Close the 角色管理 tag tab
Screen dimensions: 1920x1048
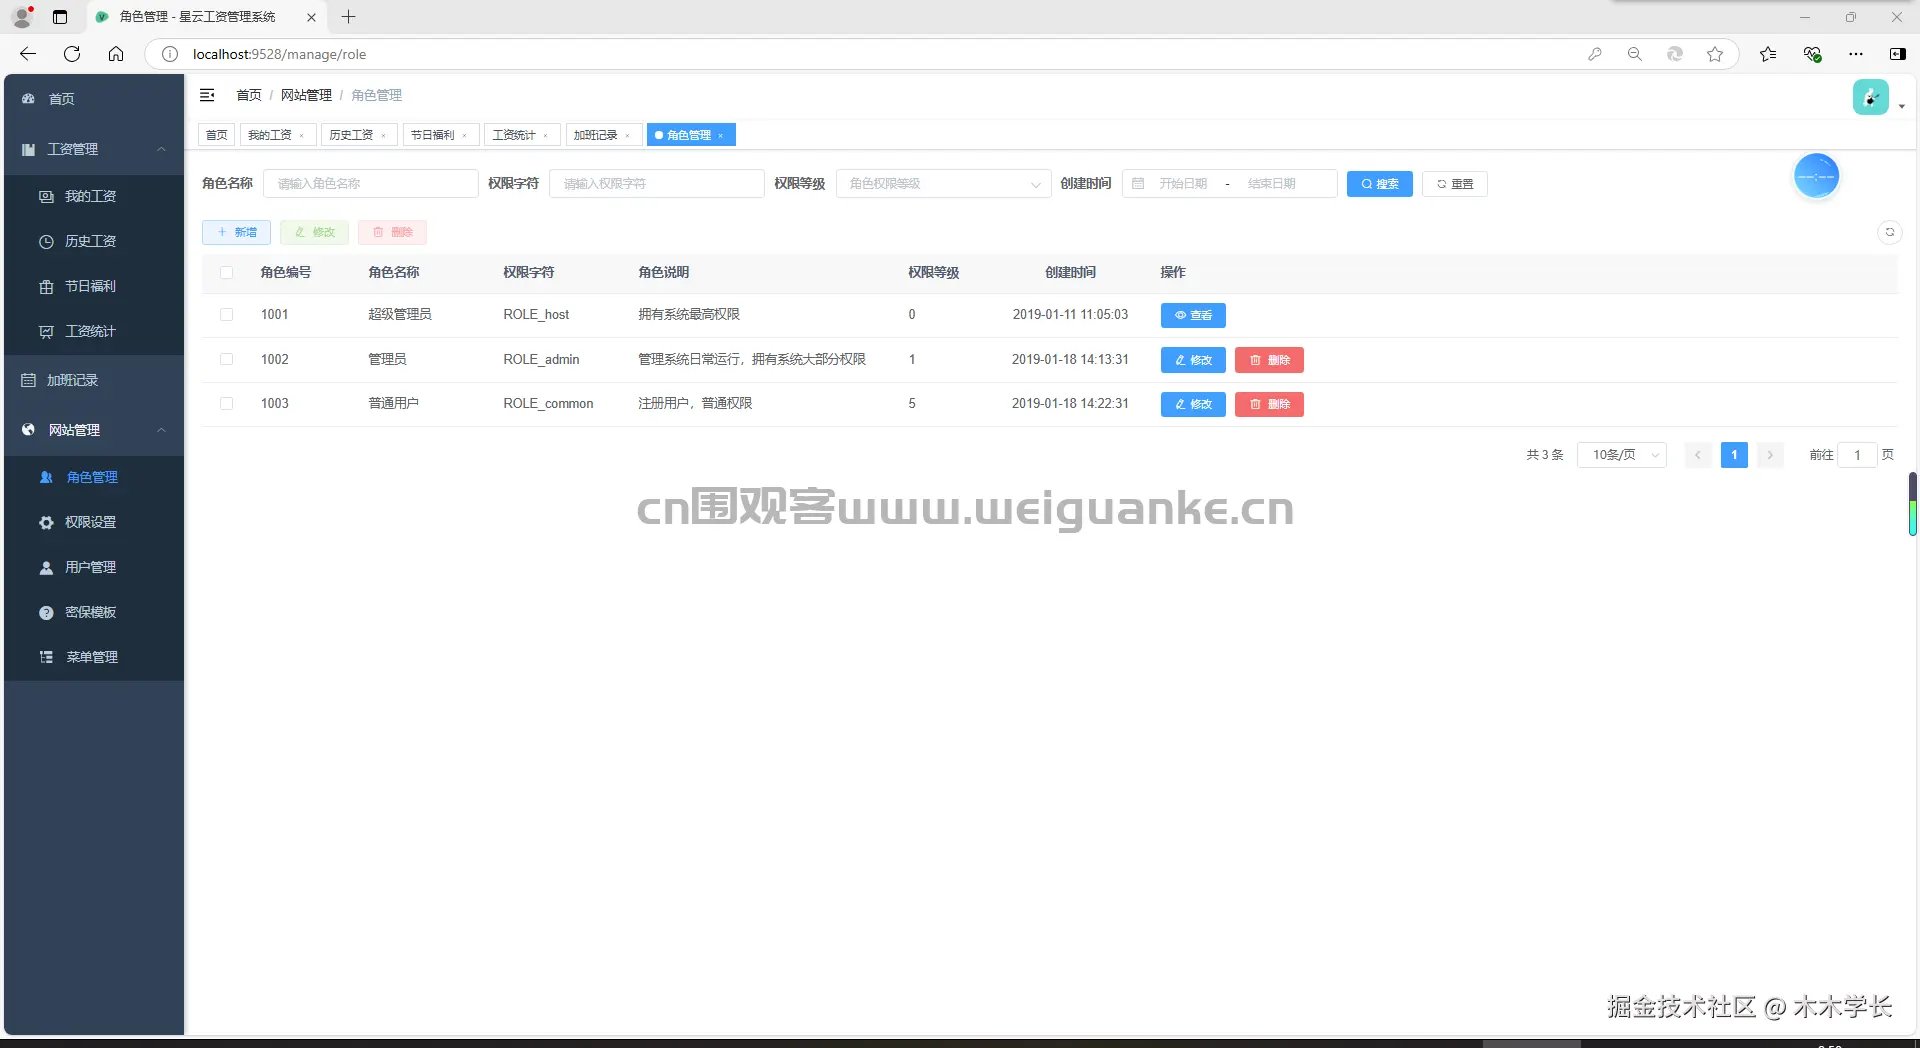(x=721, y=136)
